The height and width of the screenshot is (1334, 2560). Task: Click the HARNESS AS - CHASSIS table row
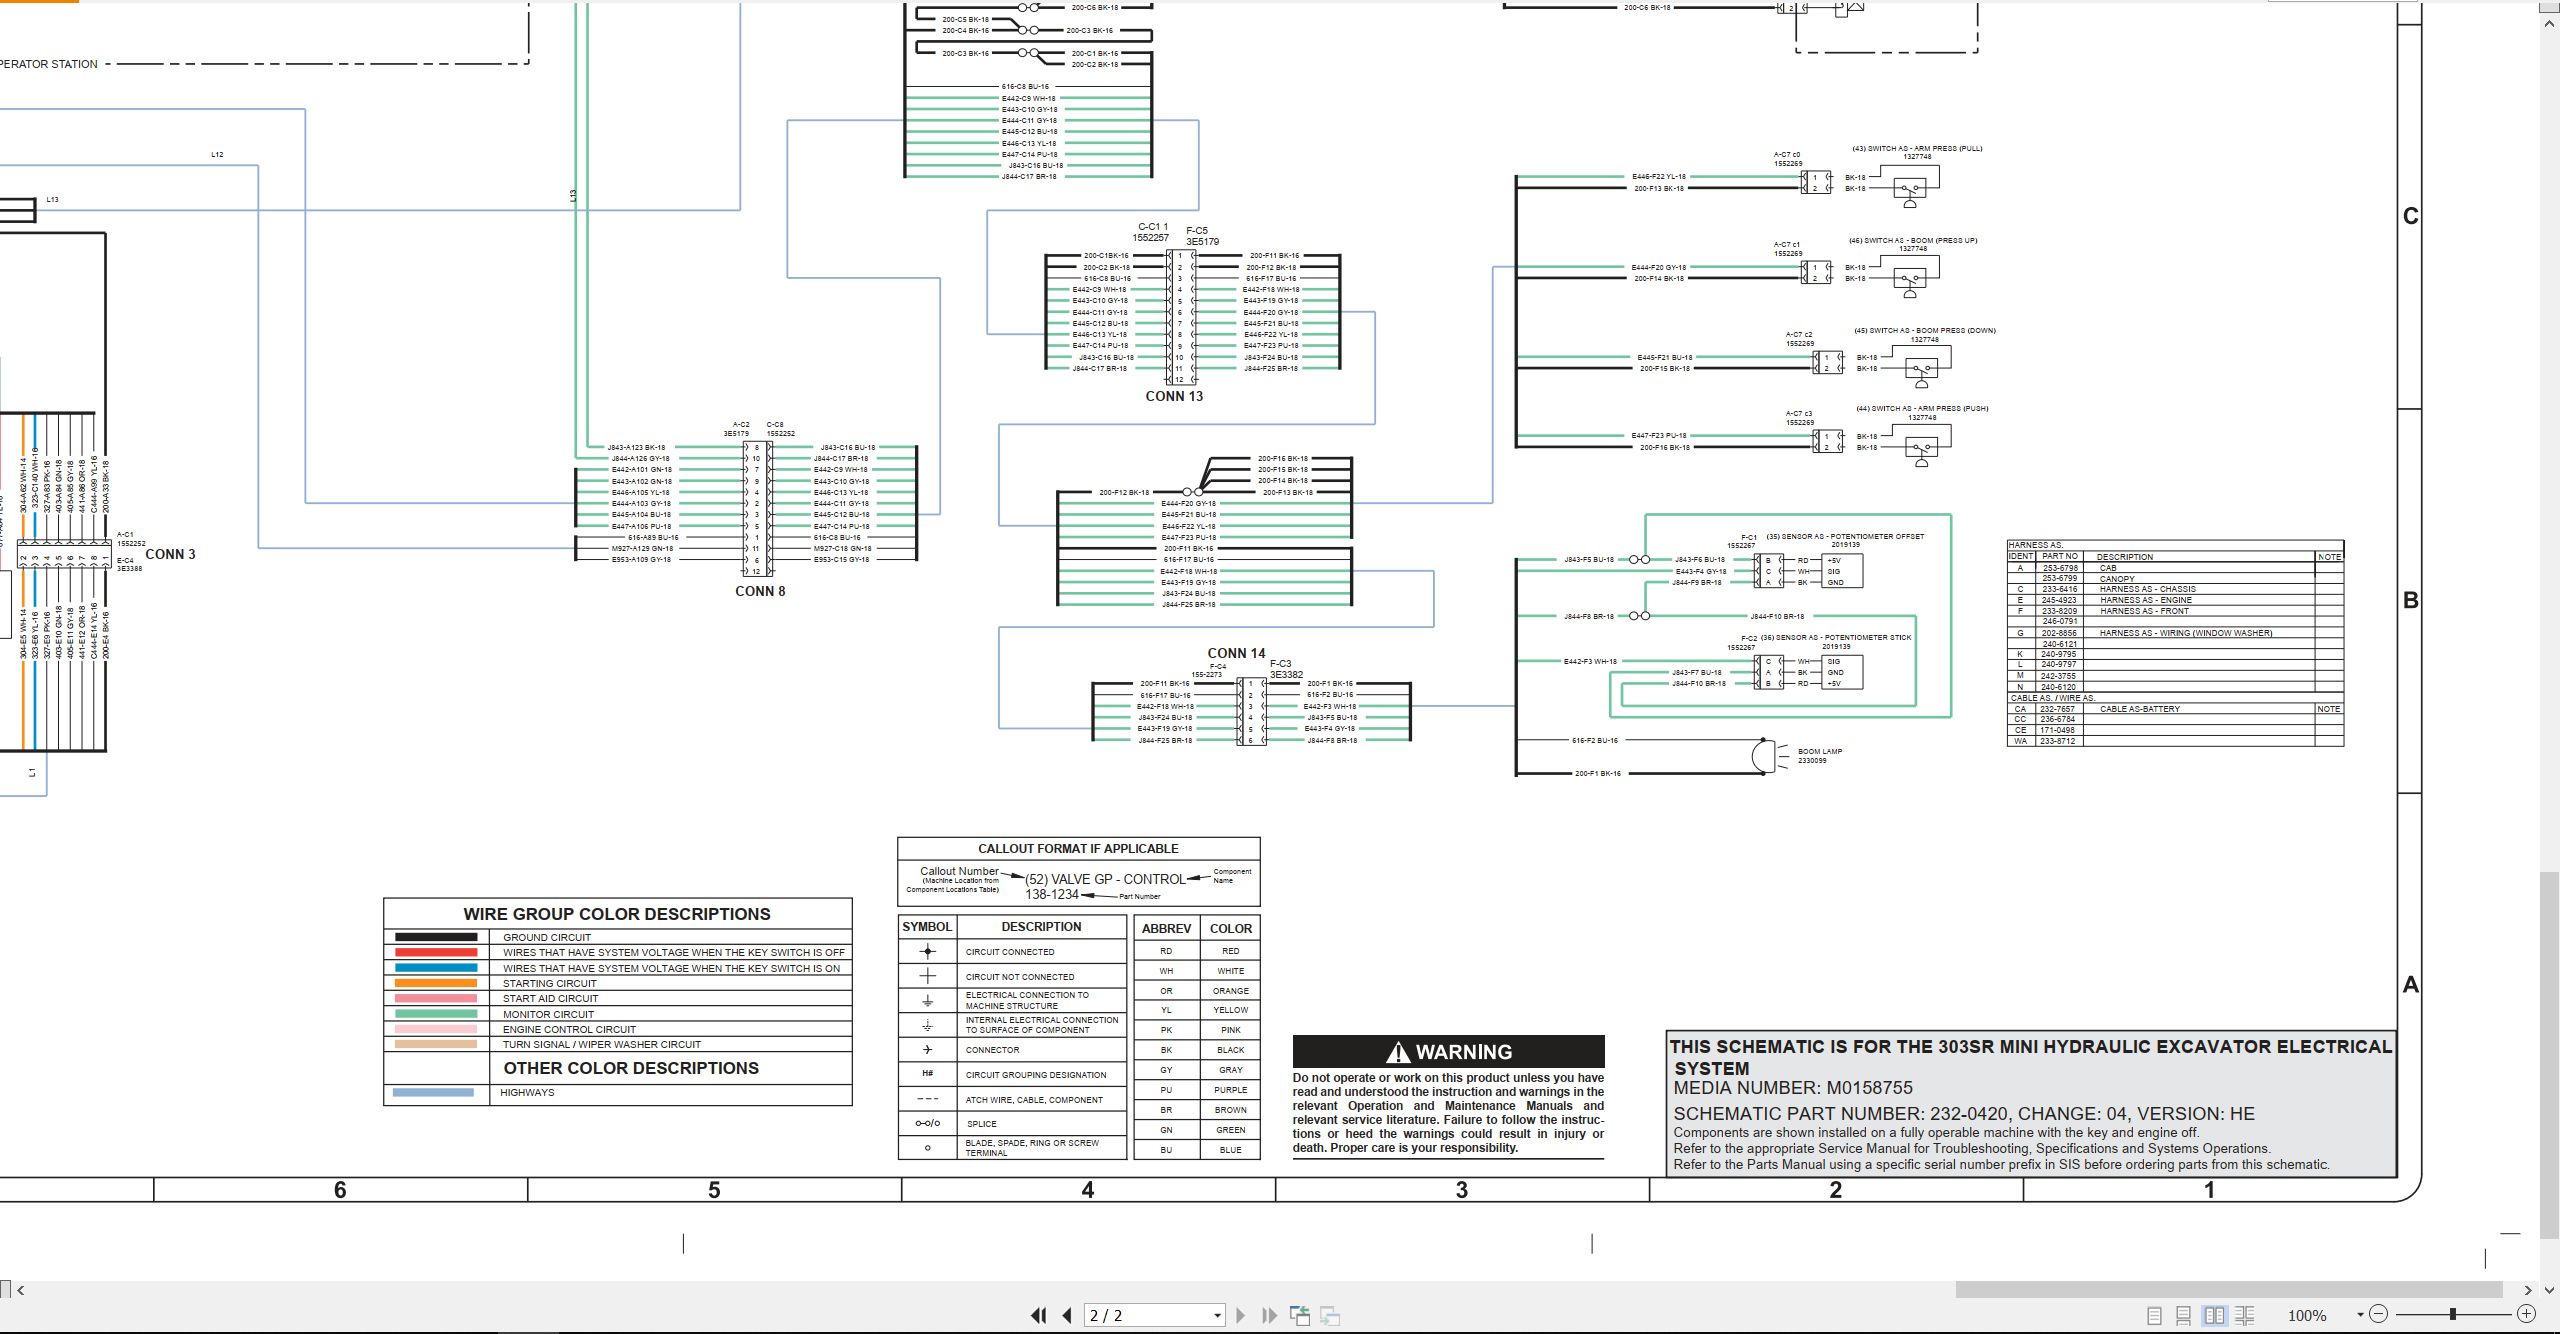(x=2175, y=589)
